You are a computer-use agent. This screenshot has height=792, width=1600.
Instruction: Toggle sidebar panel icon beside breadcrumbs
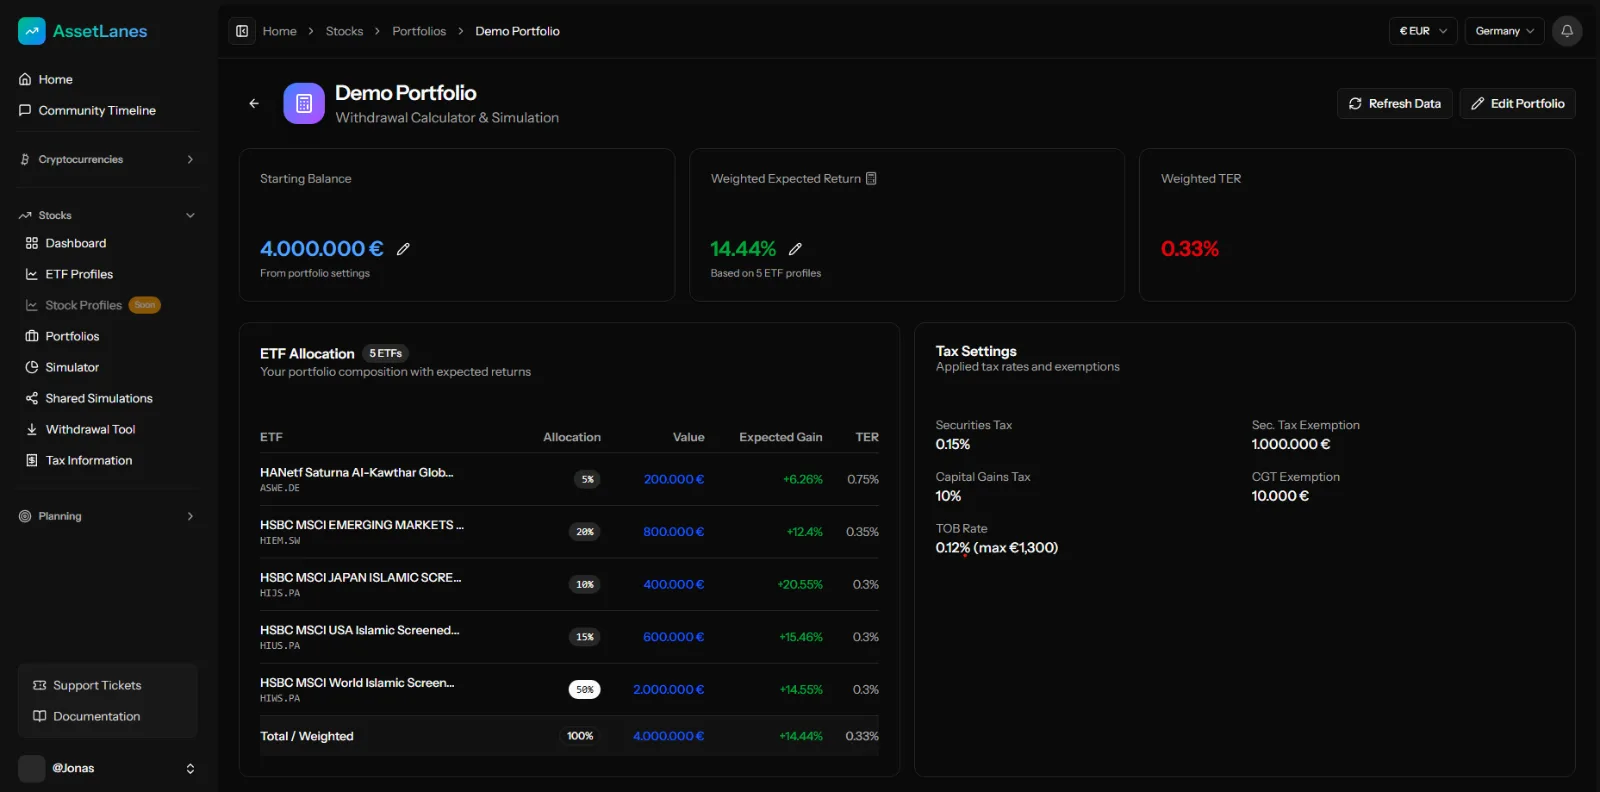(x=242, y=31)
